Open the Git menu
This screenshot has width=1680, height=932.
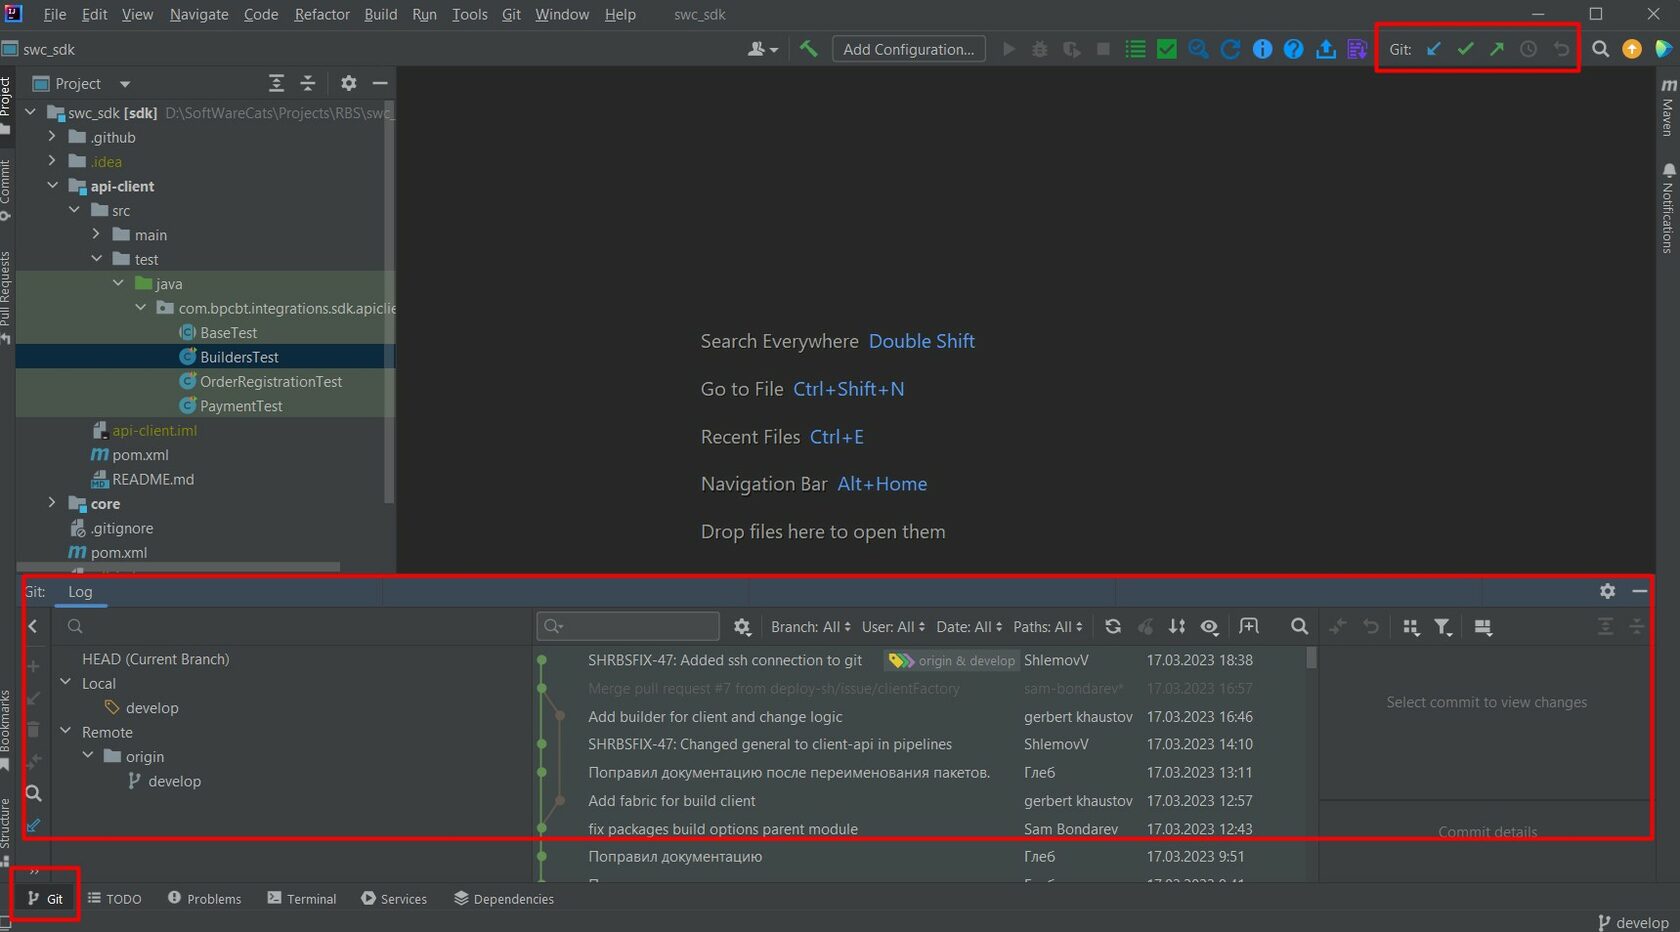click(511, 14)
